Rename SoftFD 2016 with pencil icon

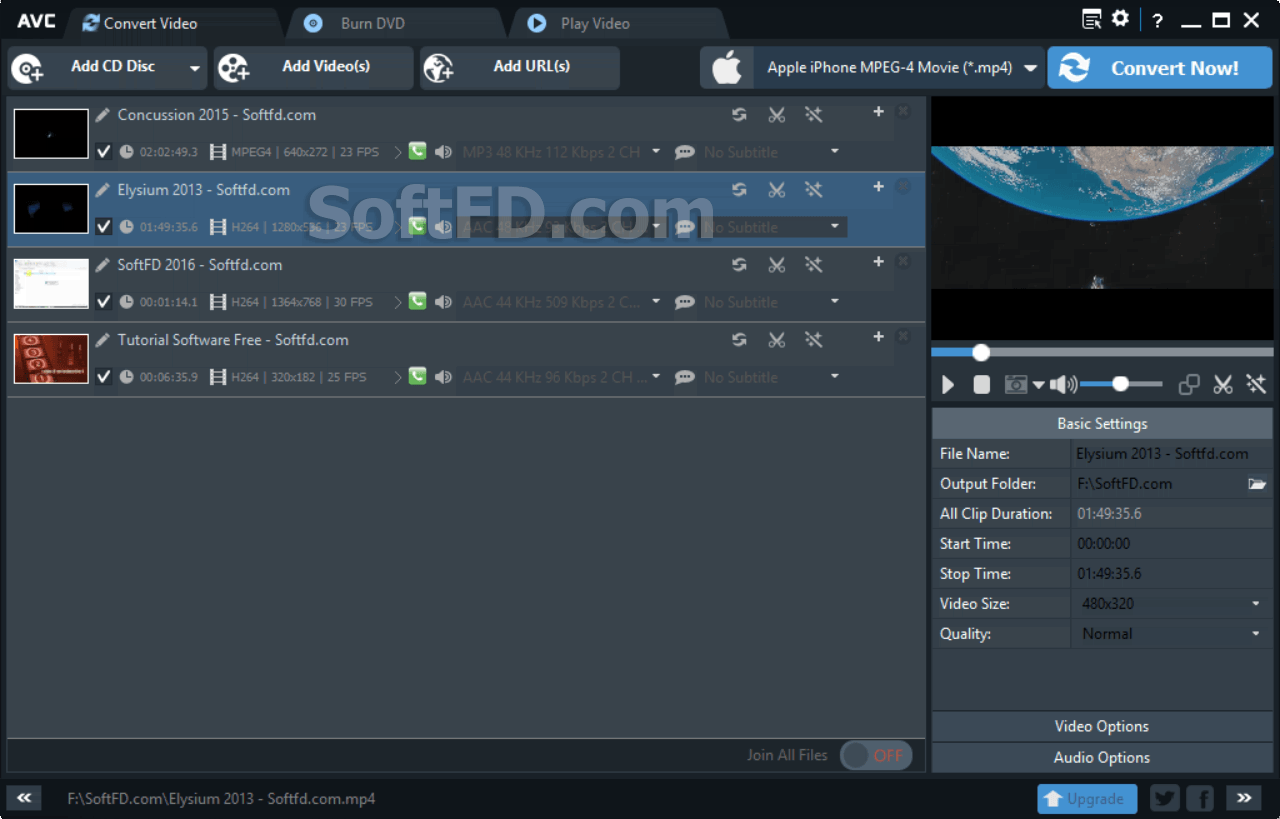click(x=103, y=265)
